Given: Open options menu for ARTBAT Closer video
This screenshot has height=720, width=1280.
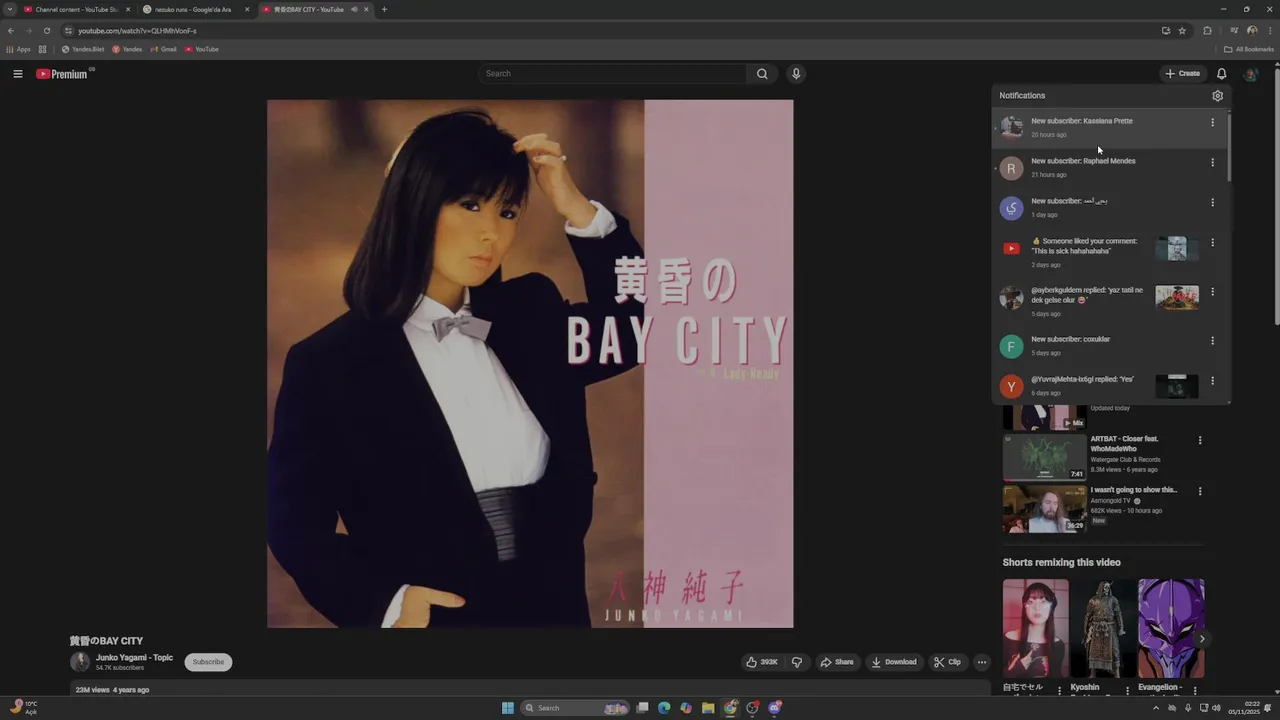Looking at the screenshot, I should (1200, 440).
